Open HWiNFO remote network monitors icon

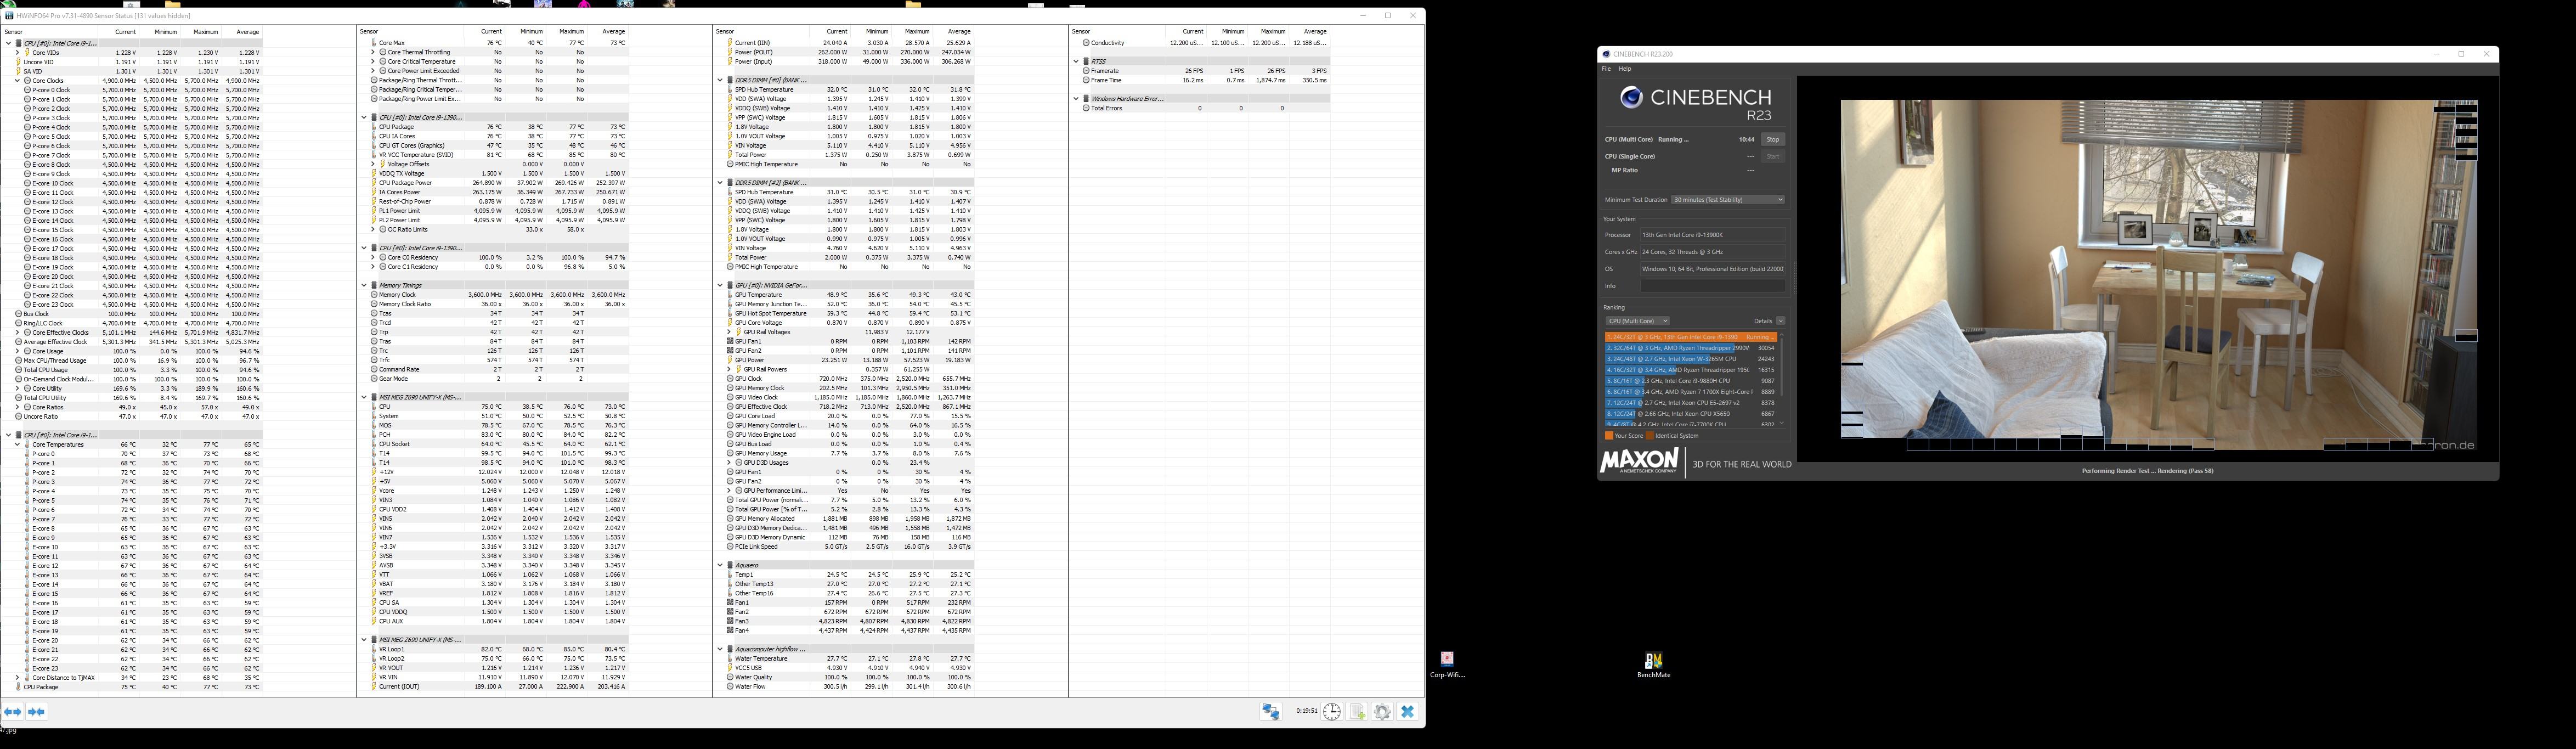coord(1271,712)
